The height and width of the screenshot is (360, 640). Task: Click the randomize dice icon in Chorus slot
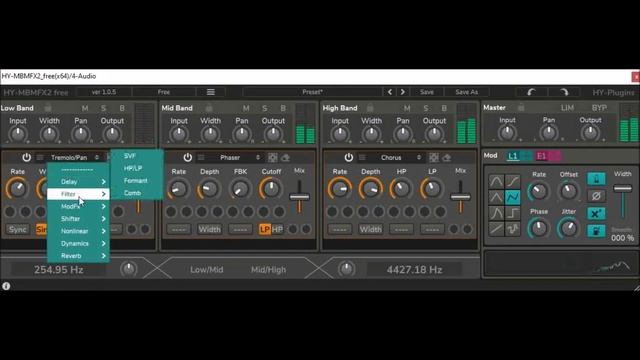pyautogui.click(x=433, y=157)
